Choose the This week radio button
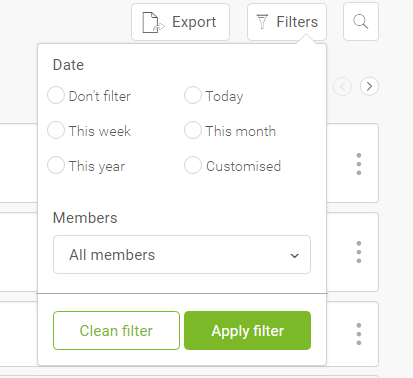The image size is (413, 378). [x=56, y=130]
